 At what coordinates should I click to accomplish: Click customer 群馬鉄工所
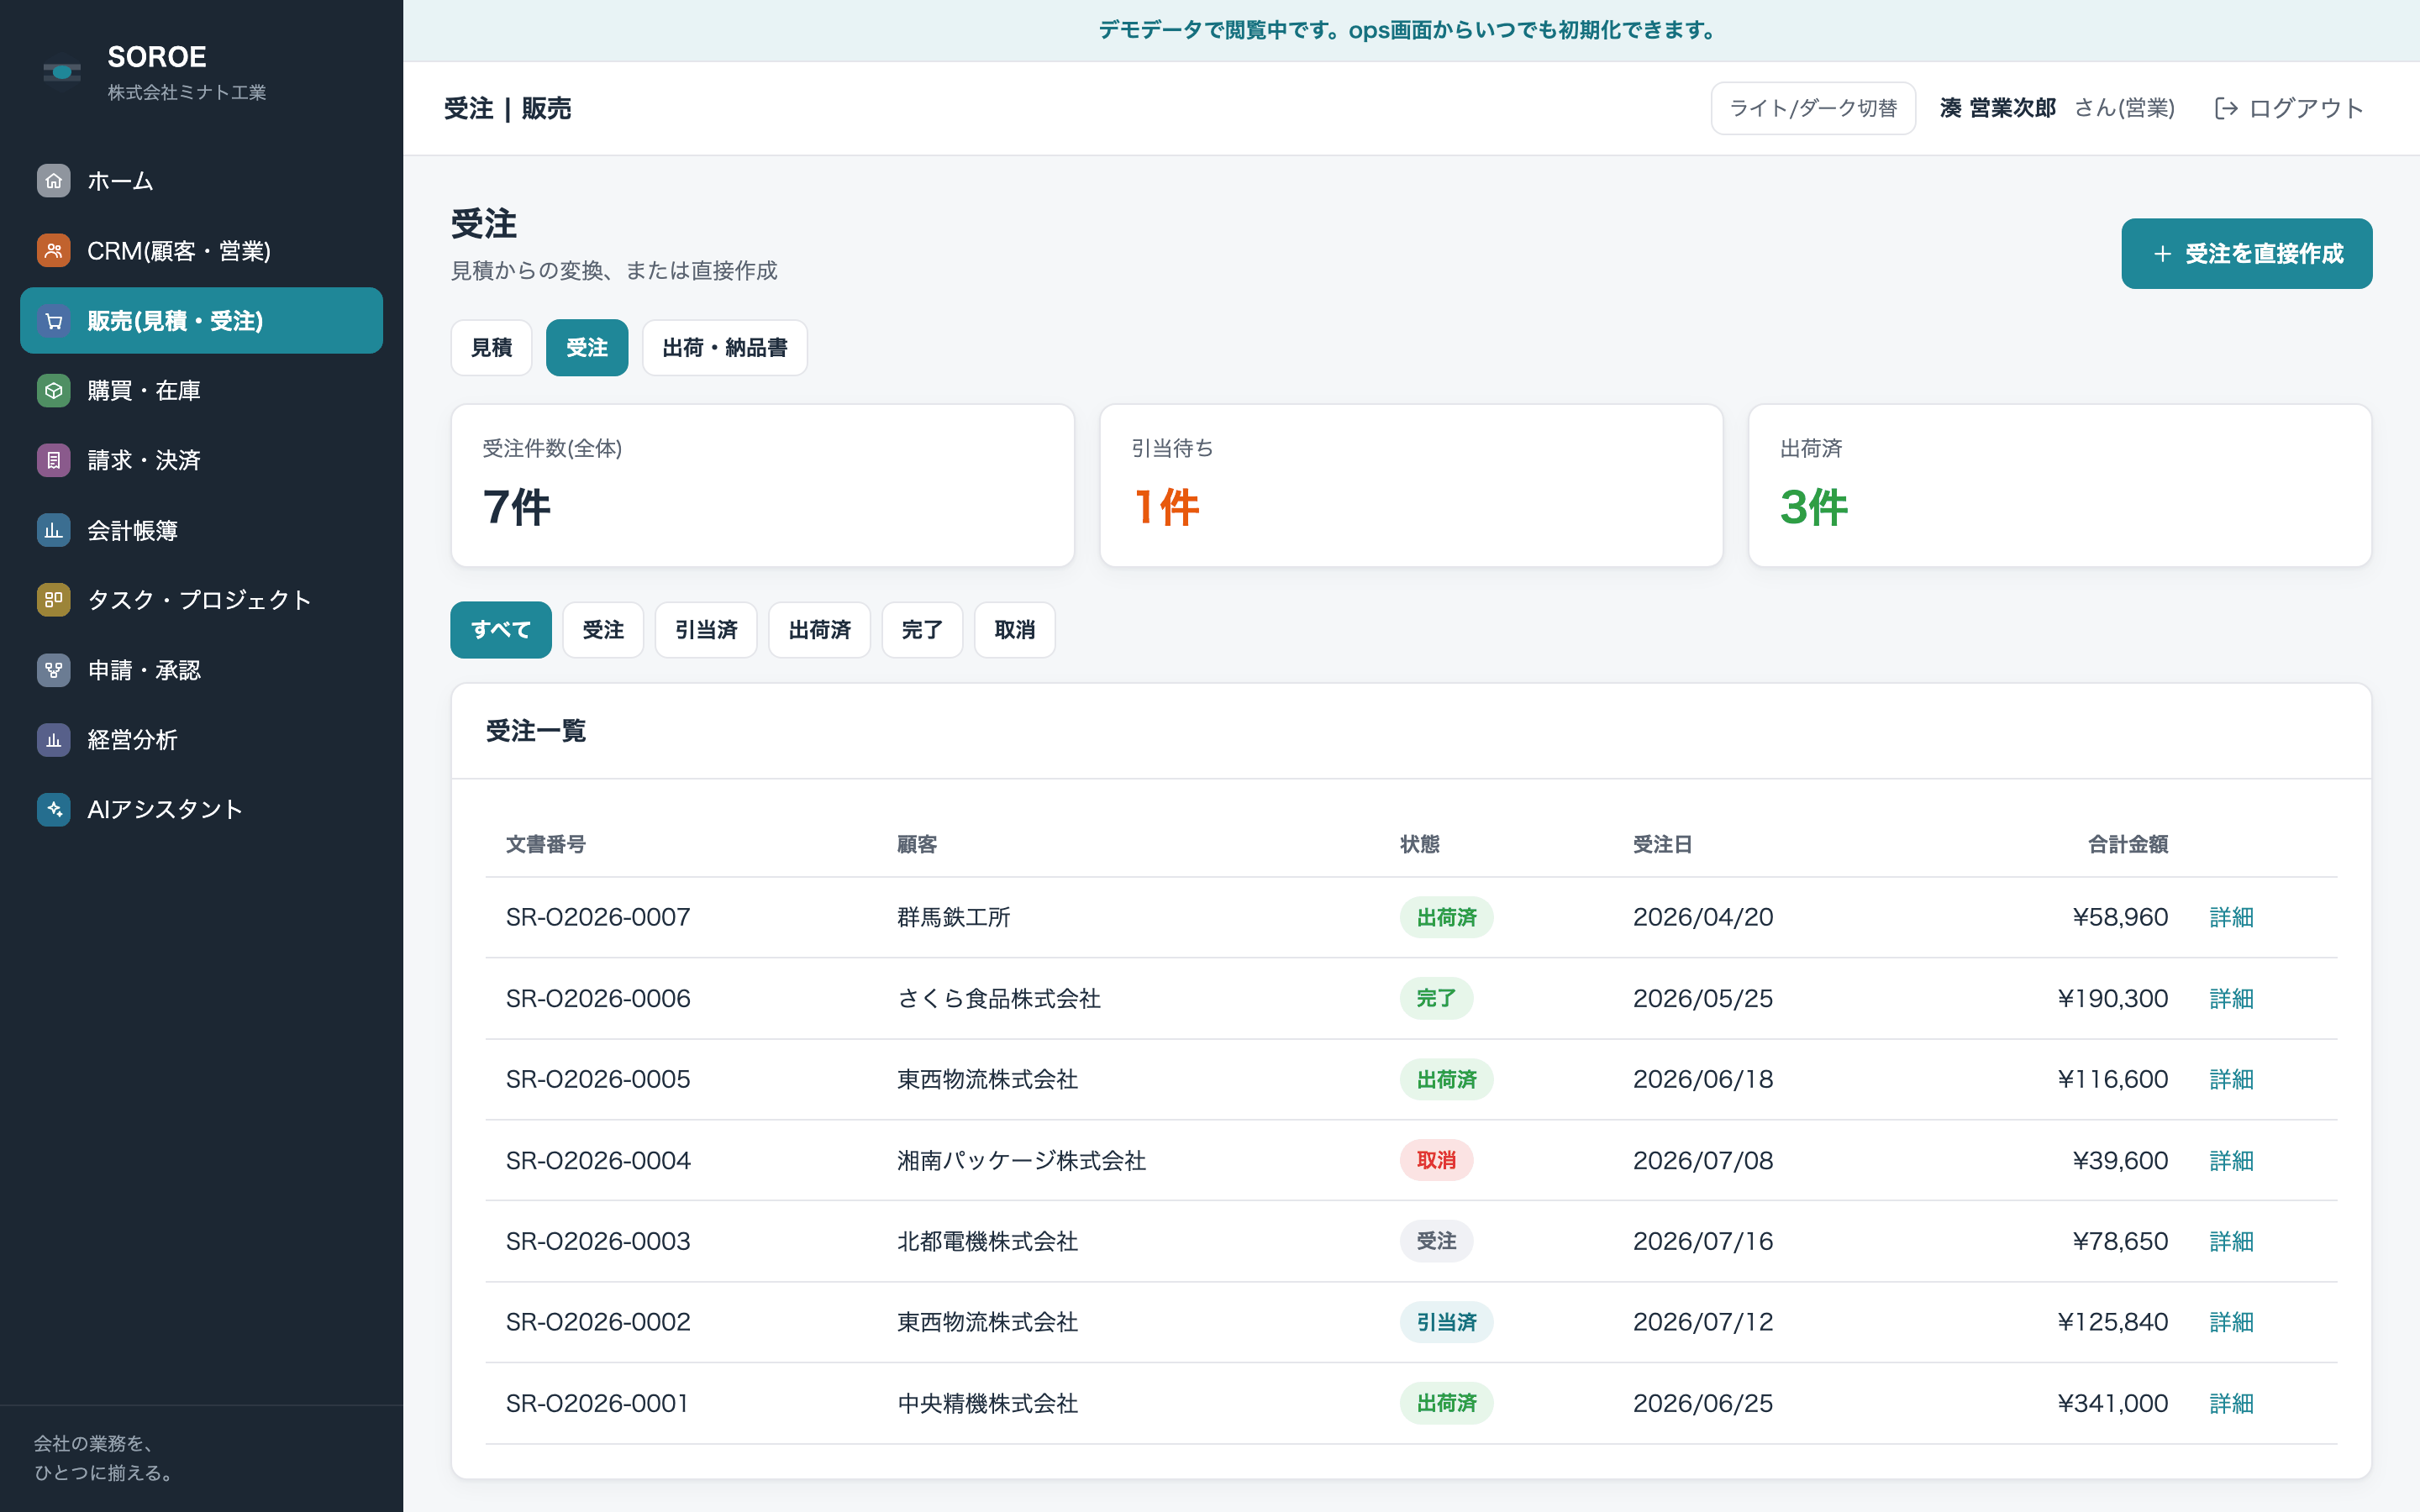click(x=954, y=917)
